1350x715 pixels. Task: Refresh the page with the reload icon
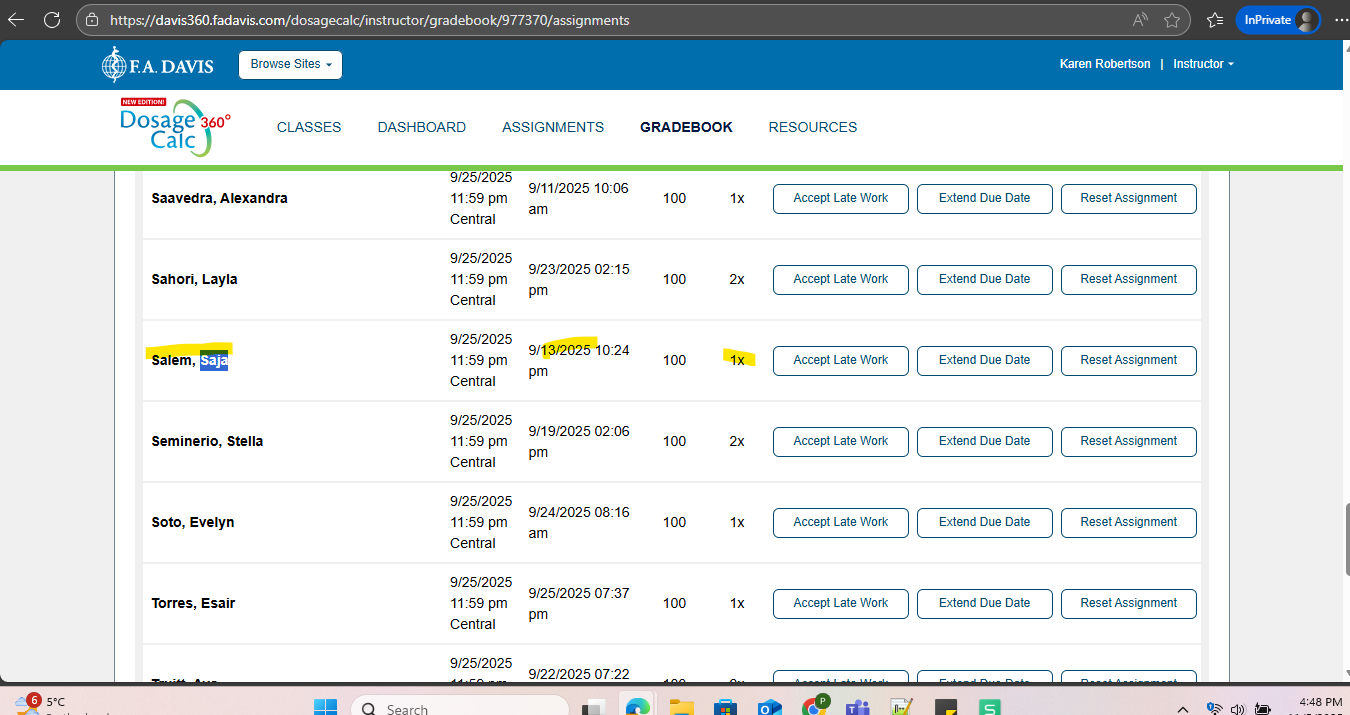52,20
